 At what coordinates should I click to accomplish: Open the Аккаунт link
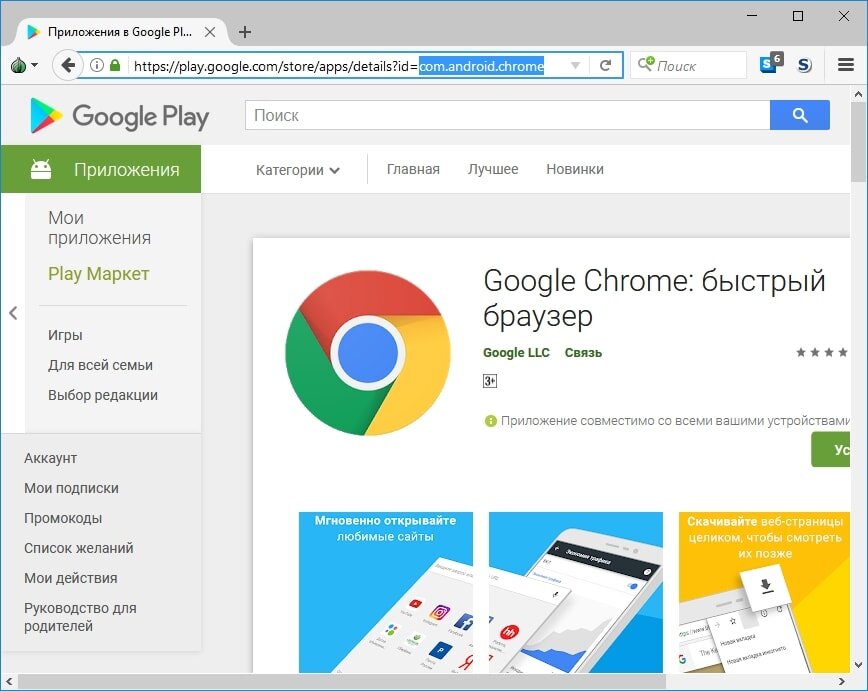tap(50, 458)
